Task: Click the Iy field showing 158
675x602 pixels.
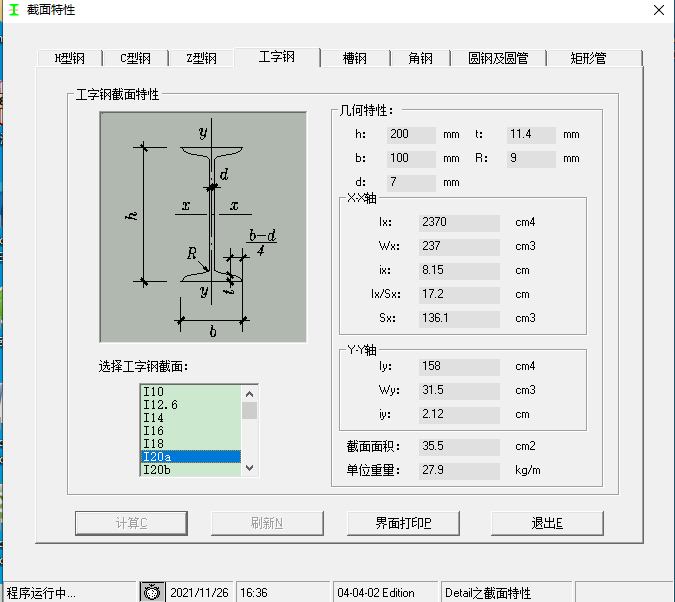Action: 459,366
